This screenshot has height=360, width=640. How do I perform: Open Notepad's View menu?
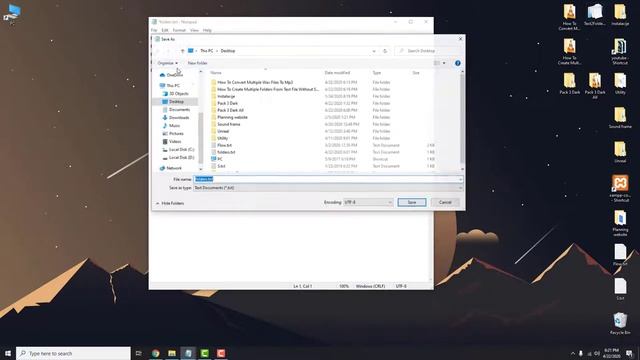tap(194, 30)
